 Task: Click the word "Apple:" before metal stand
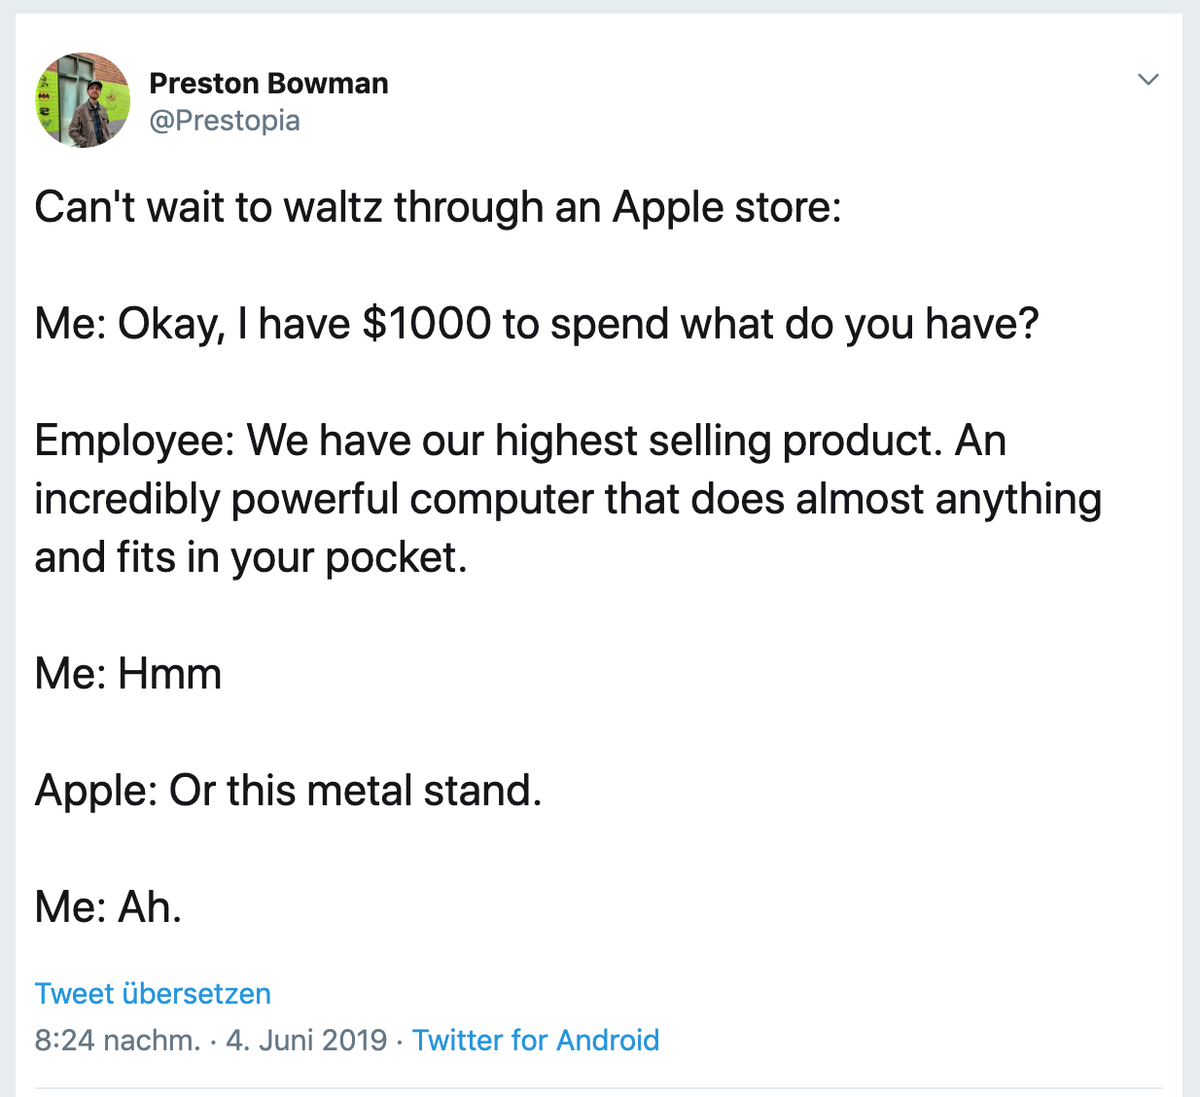(97, 790)
